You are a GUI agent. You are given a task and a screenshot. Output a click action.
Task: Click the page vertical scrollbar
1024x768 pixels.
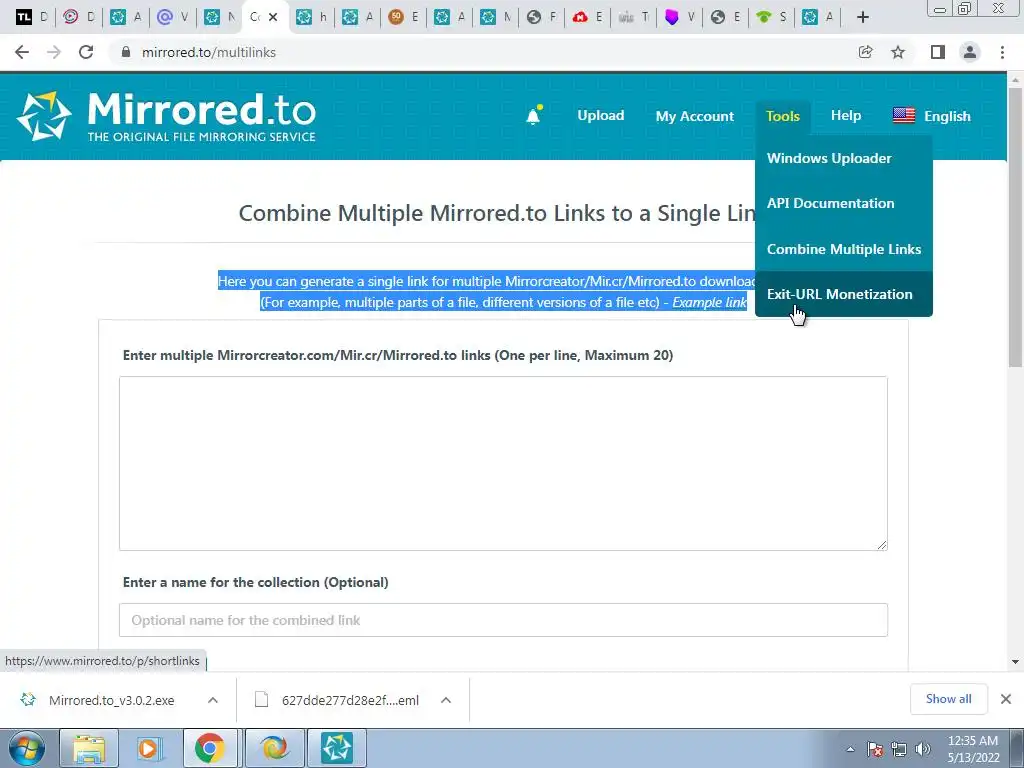1015,229
